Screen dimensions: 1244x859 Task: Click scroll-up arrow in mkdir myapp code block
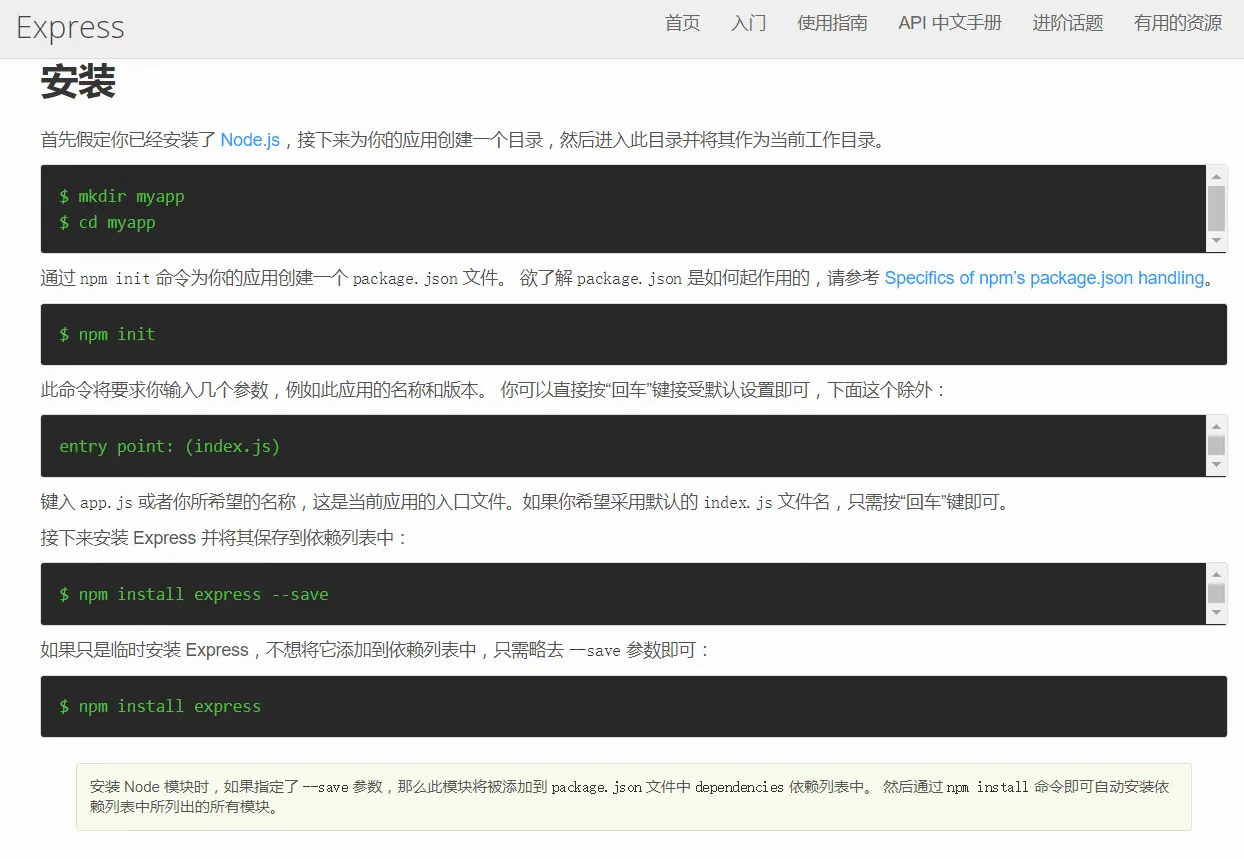pyautogui.click(x=1217, y=175)
